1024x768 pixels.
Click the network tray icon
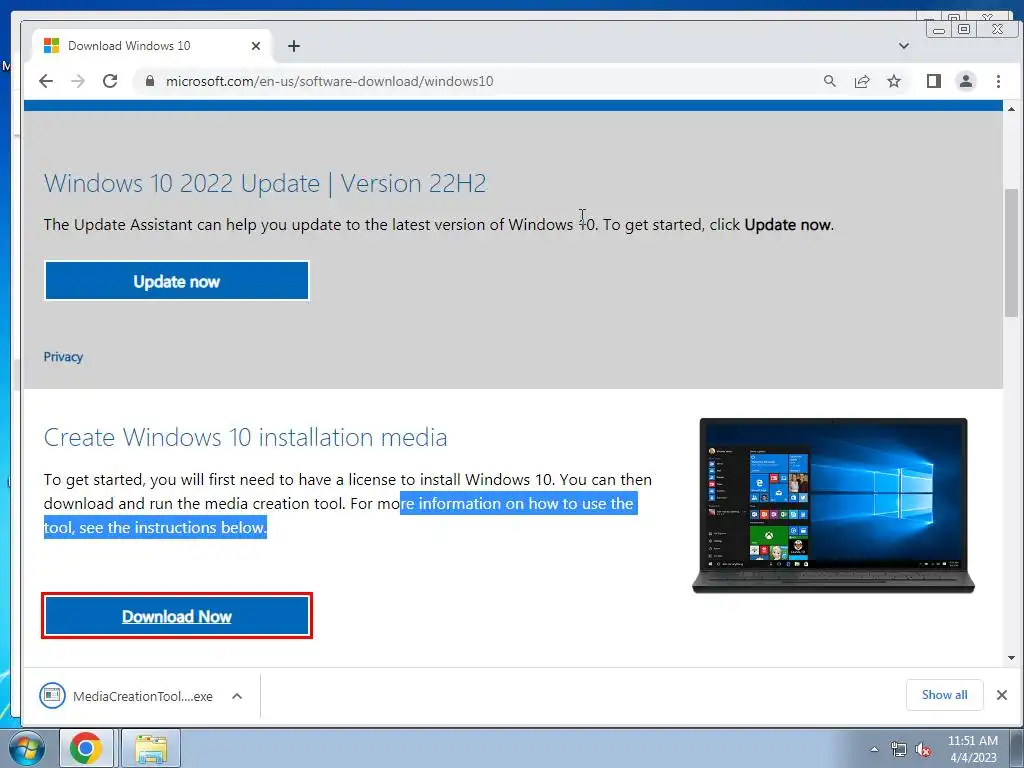click(x=899, y=749)
